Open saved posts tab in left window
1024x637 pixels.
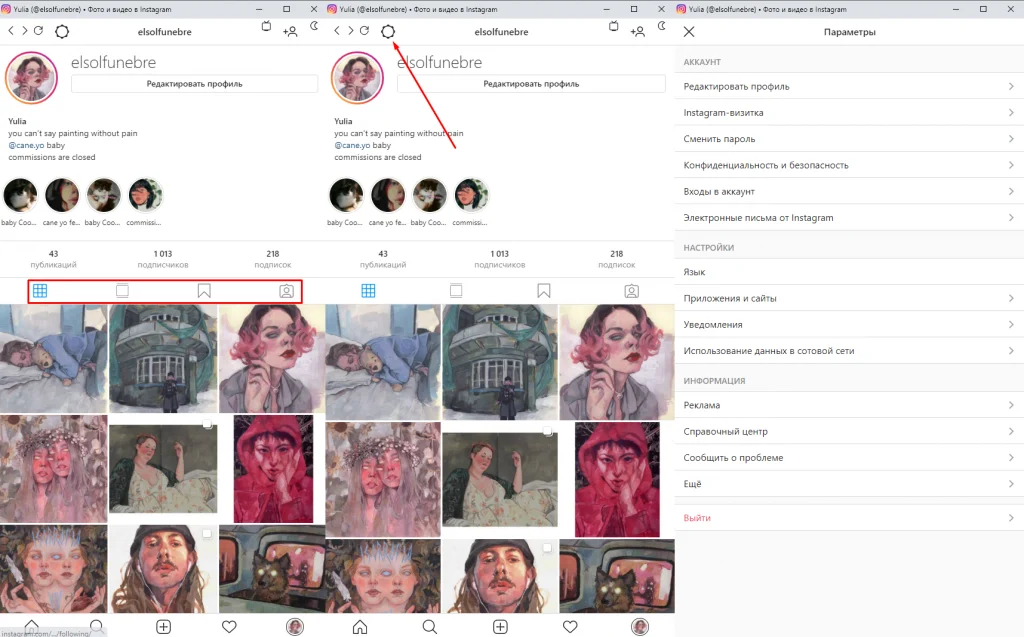tap(204, 291)
